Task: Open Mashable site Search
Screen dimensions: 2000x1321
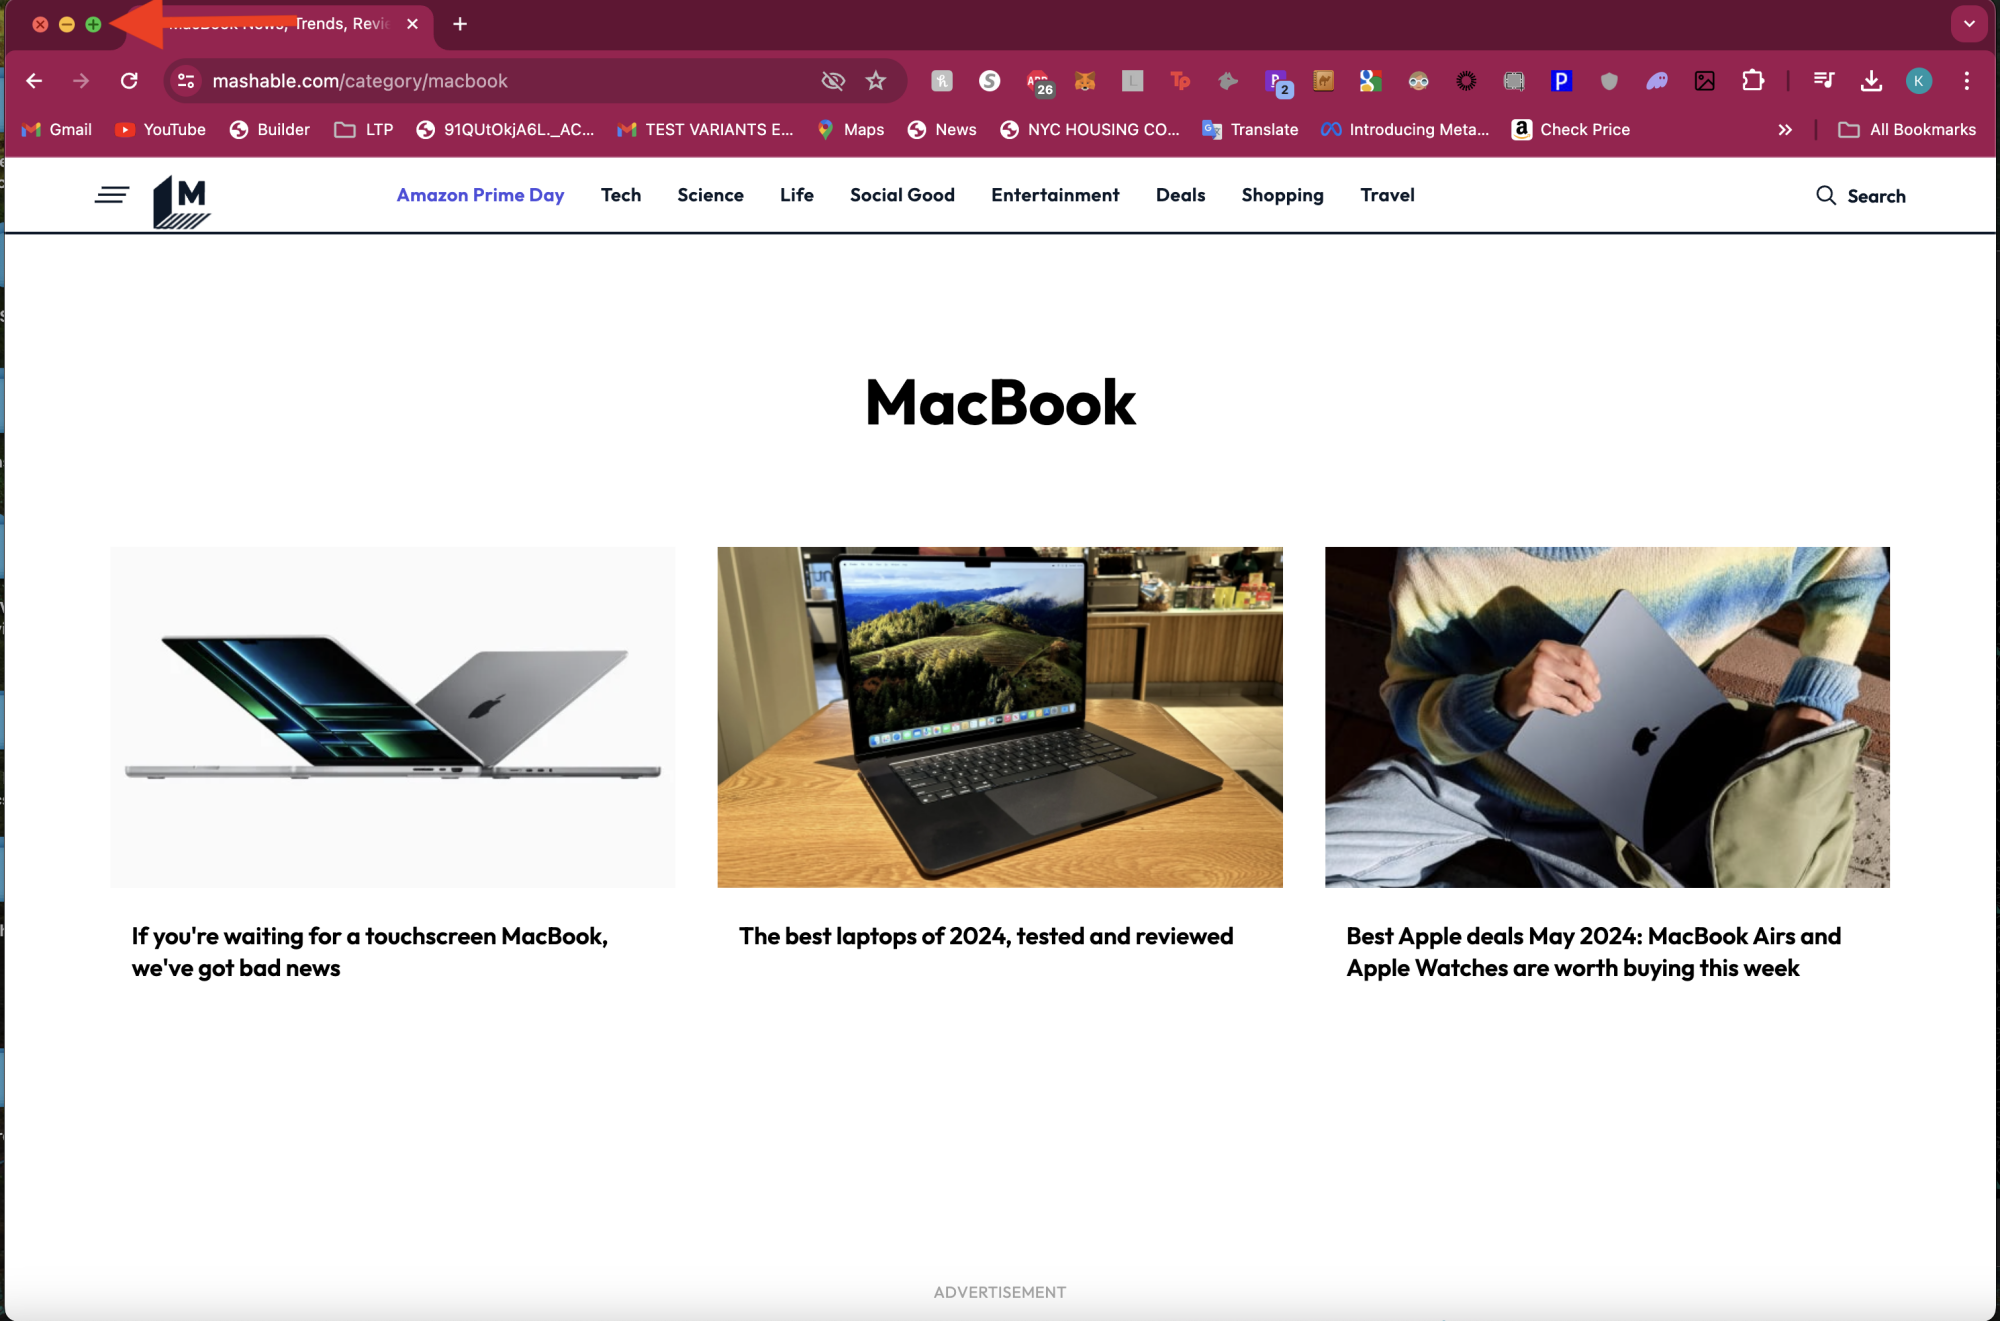Action: pos(1860,196)
